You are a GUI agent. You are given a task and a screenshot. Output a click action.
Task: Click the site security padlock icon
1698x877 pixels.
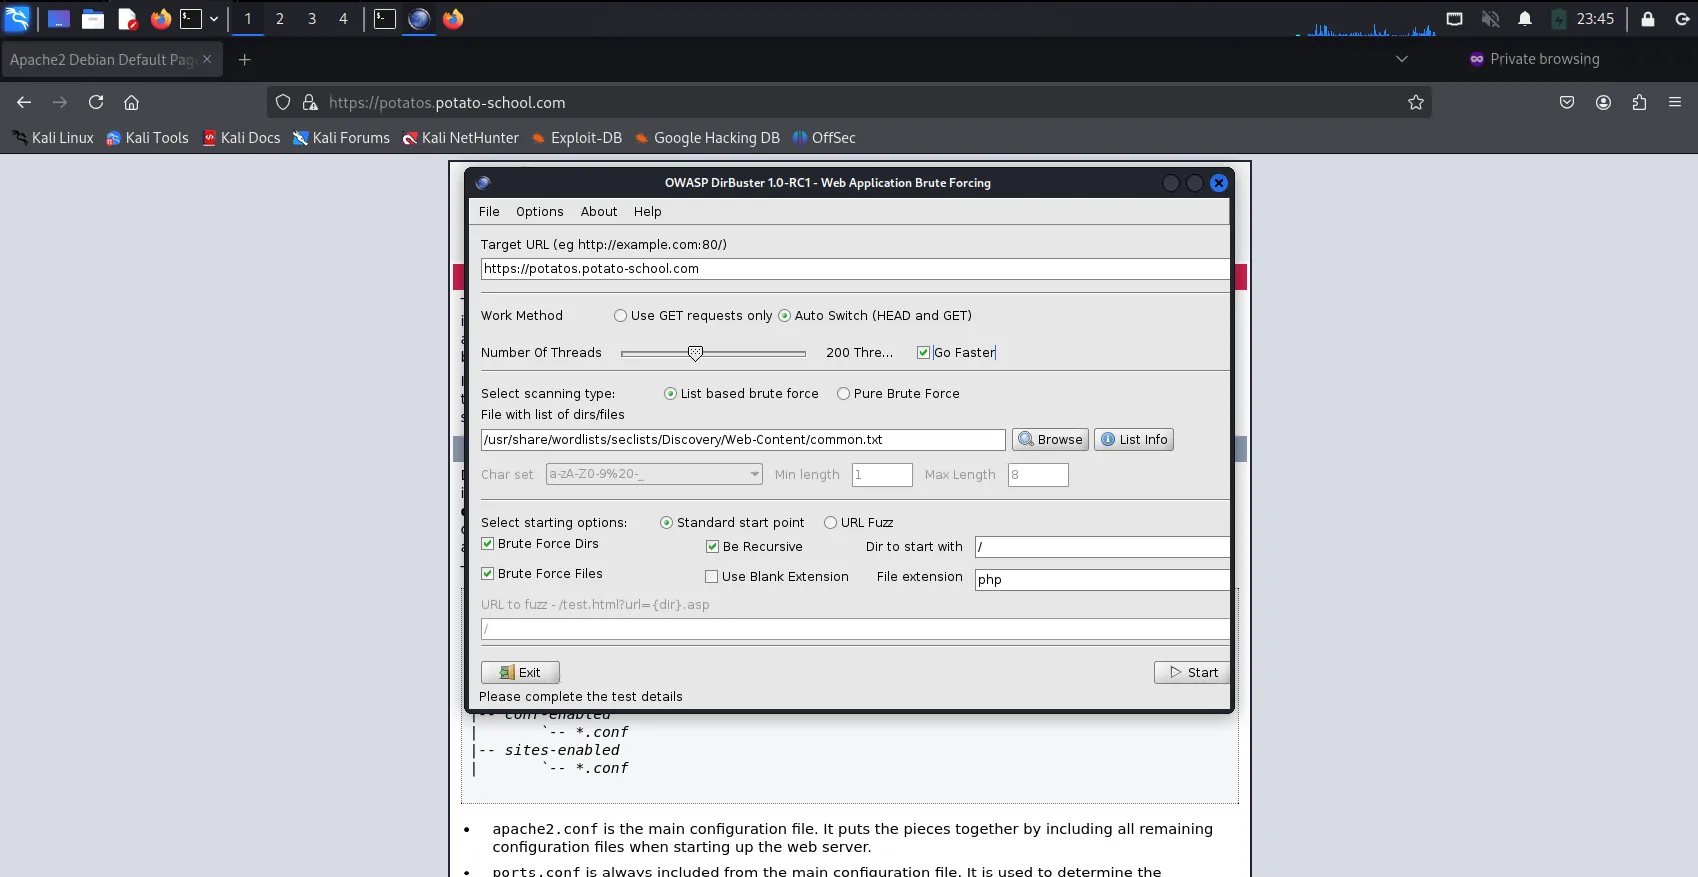point(310,102)
